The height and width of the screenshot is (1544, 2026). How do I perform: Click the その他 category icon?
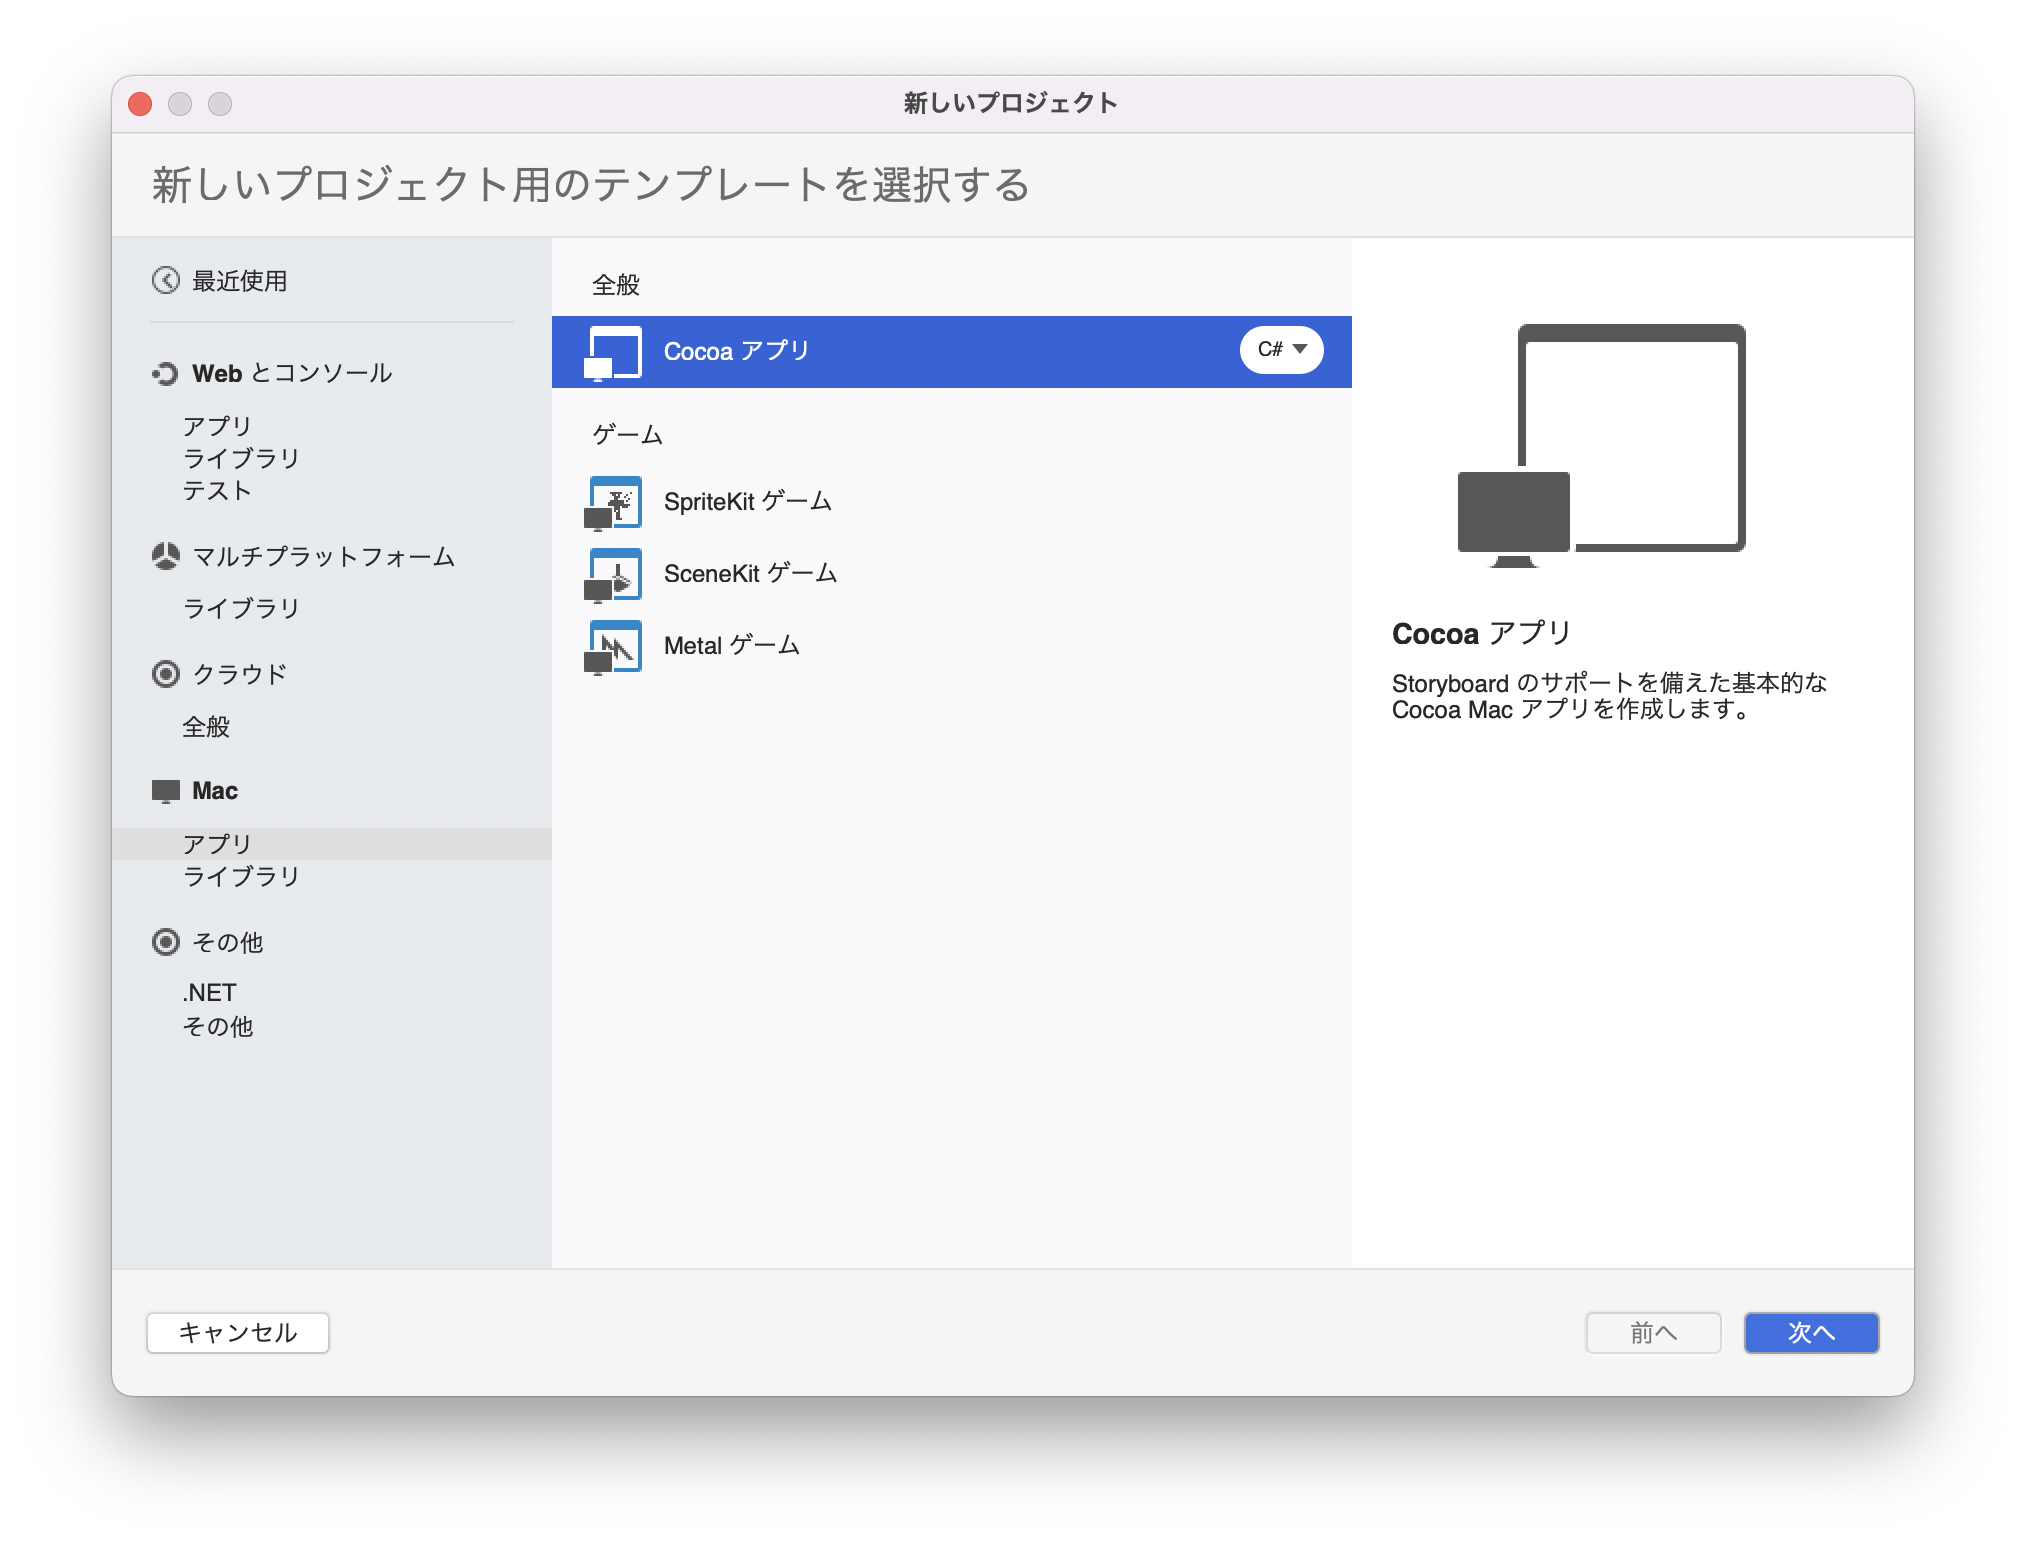coord(165,942)
